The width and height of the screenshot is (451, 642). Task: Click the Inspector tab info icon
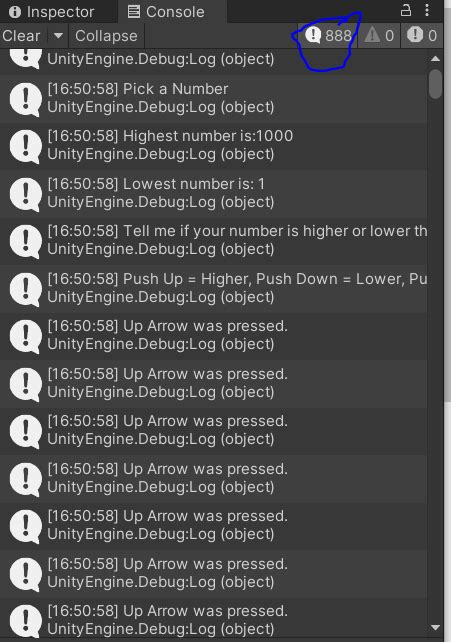pos(15,12)
